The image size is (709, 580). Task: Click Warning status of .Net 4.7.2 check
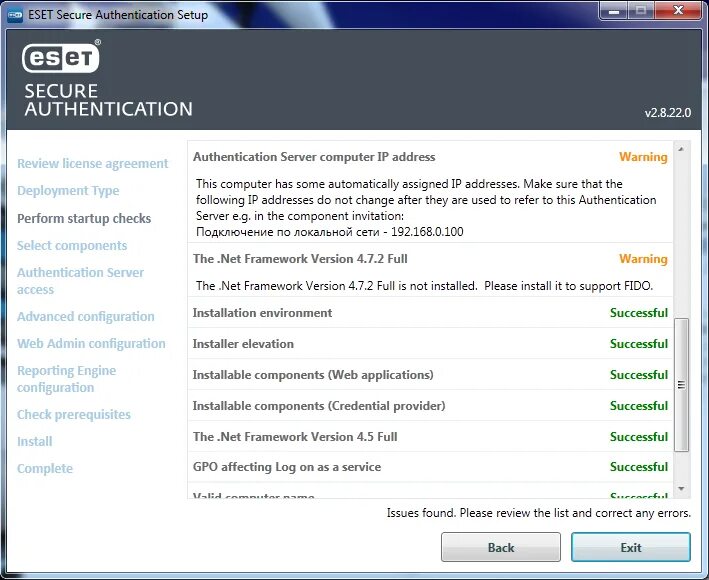point(643,259)
